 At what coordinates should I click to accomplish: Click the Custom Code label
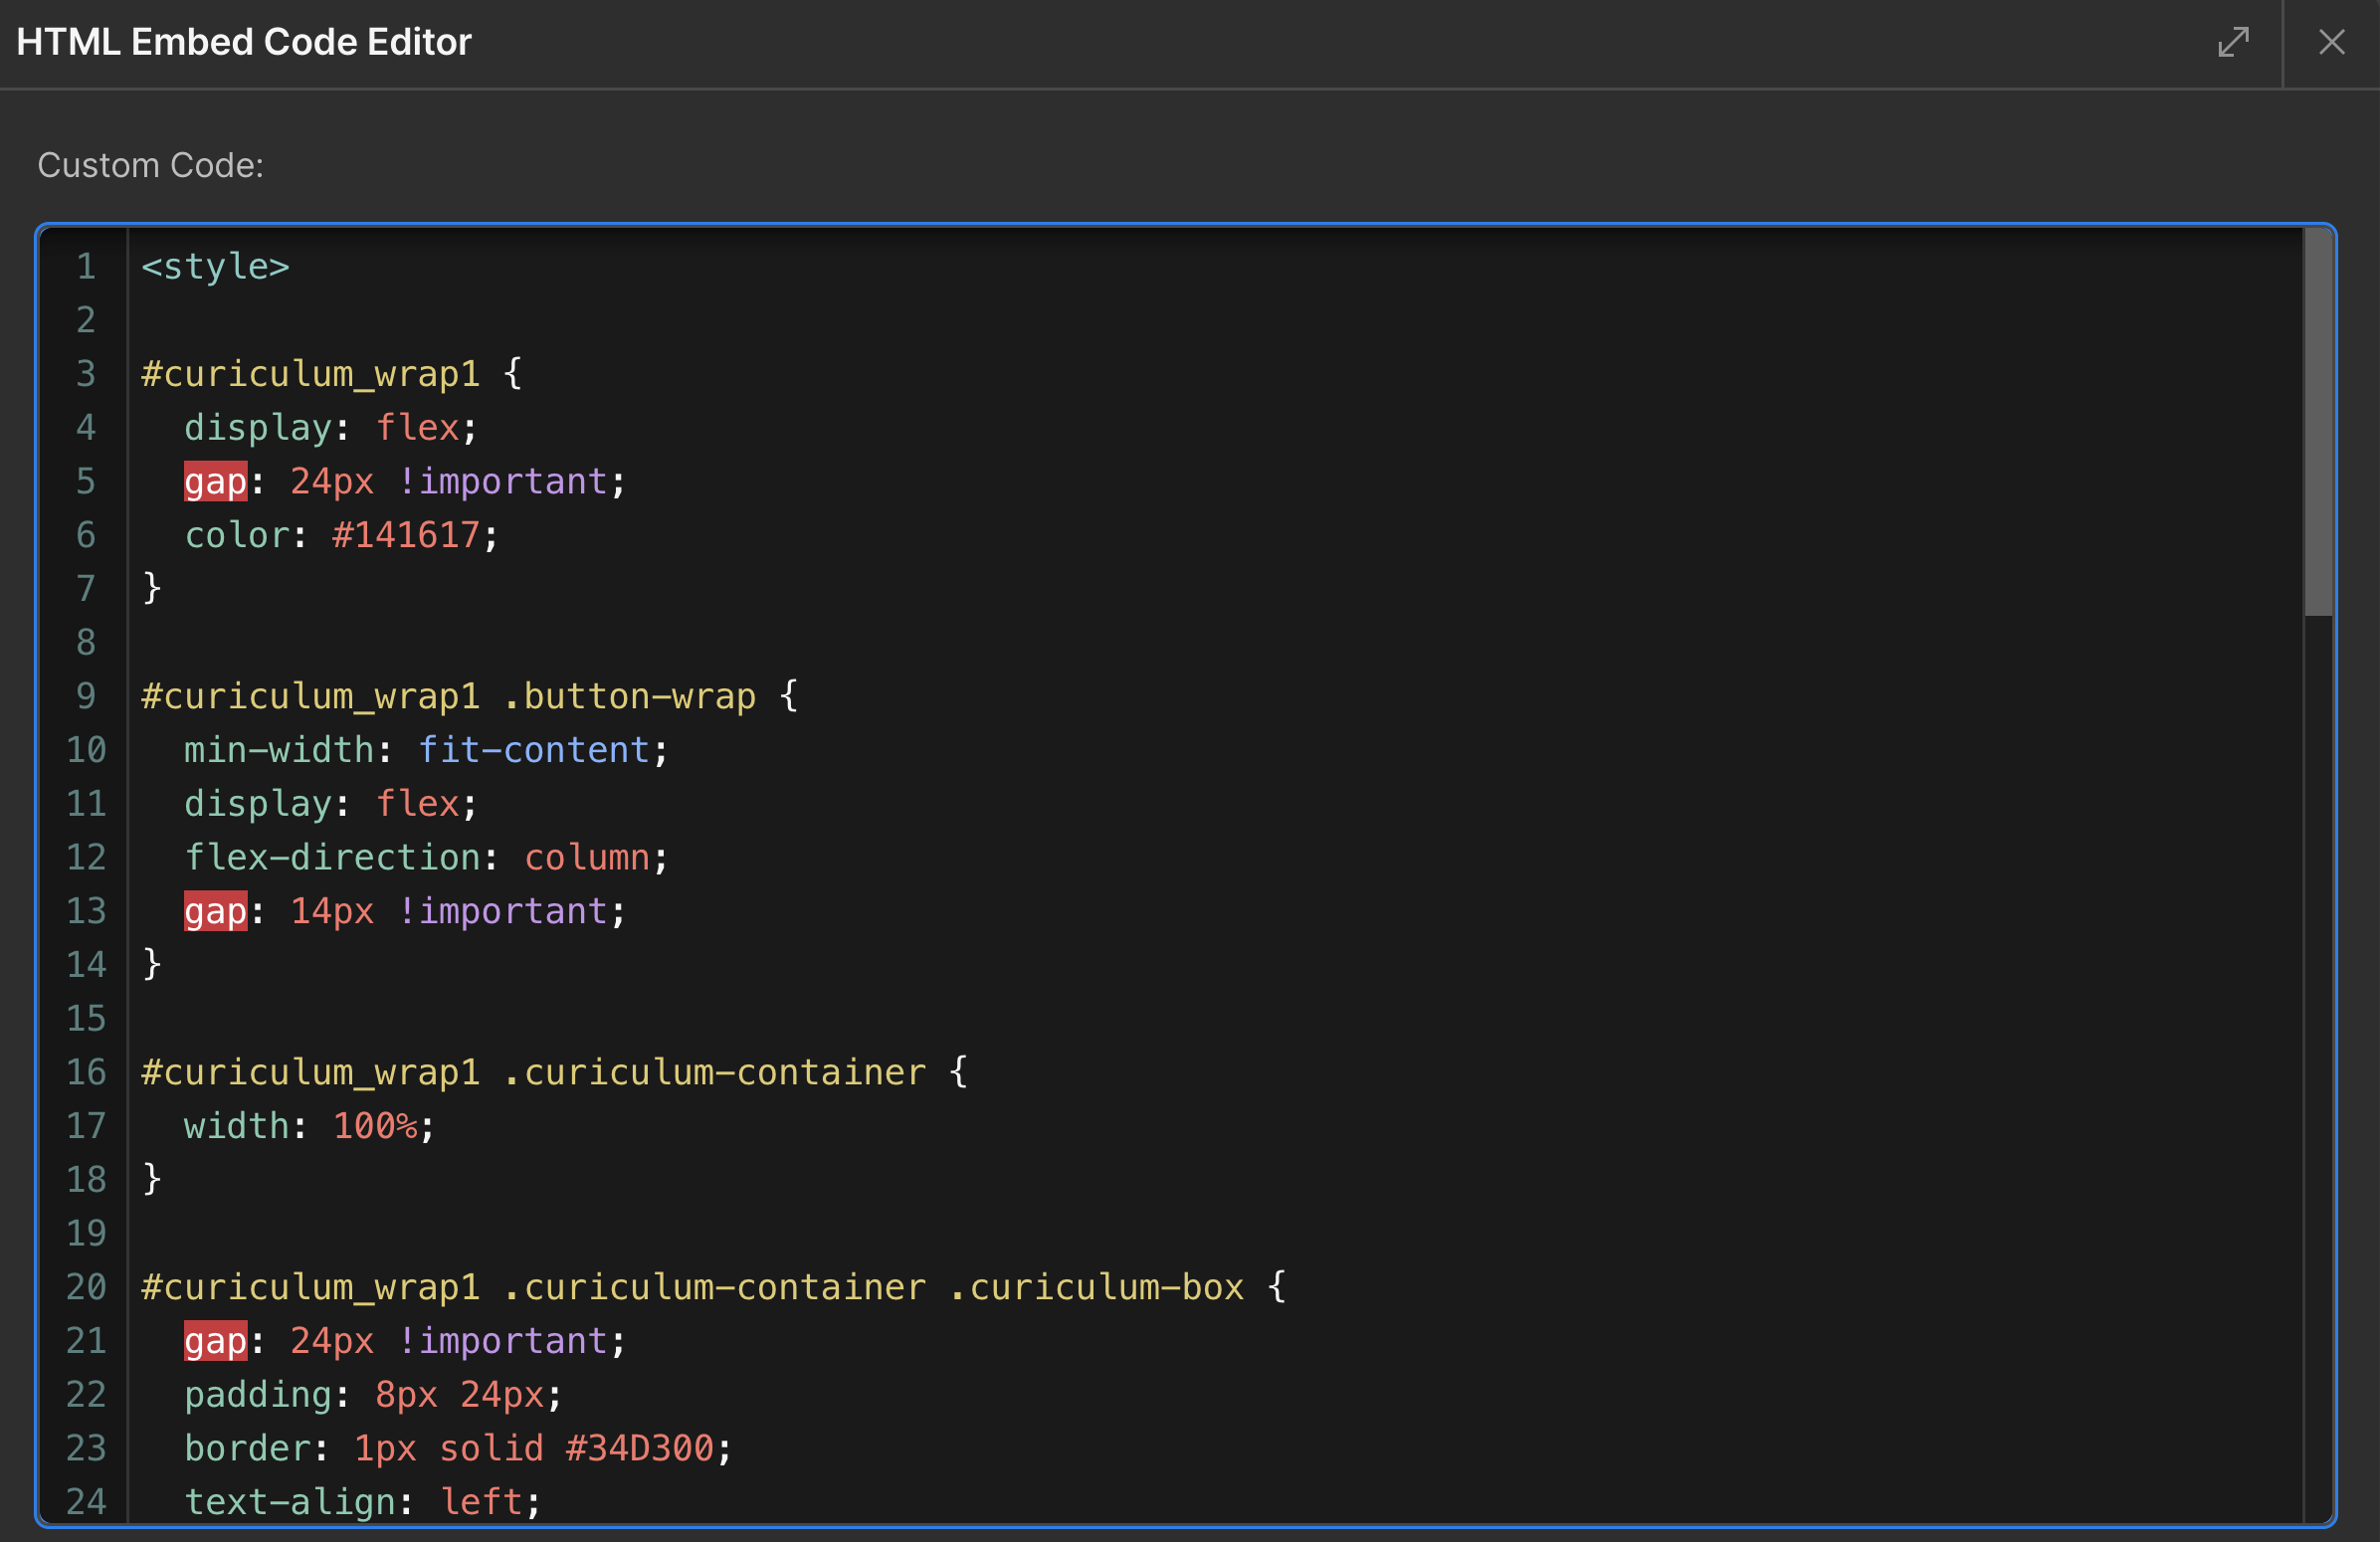point(151,165)
